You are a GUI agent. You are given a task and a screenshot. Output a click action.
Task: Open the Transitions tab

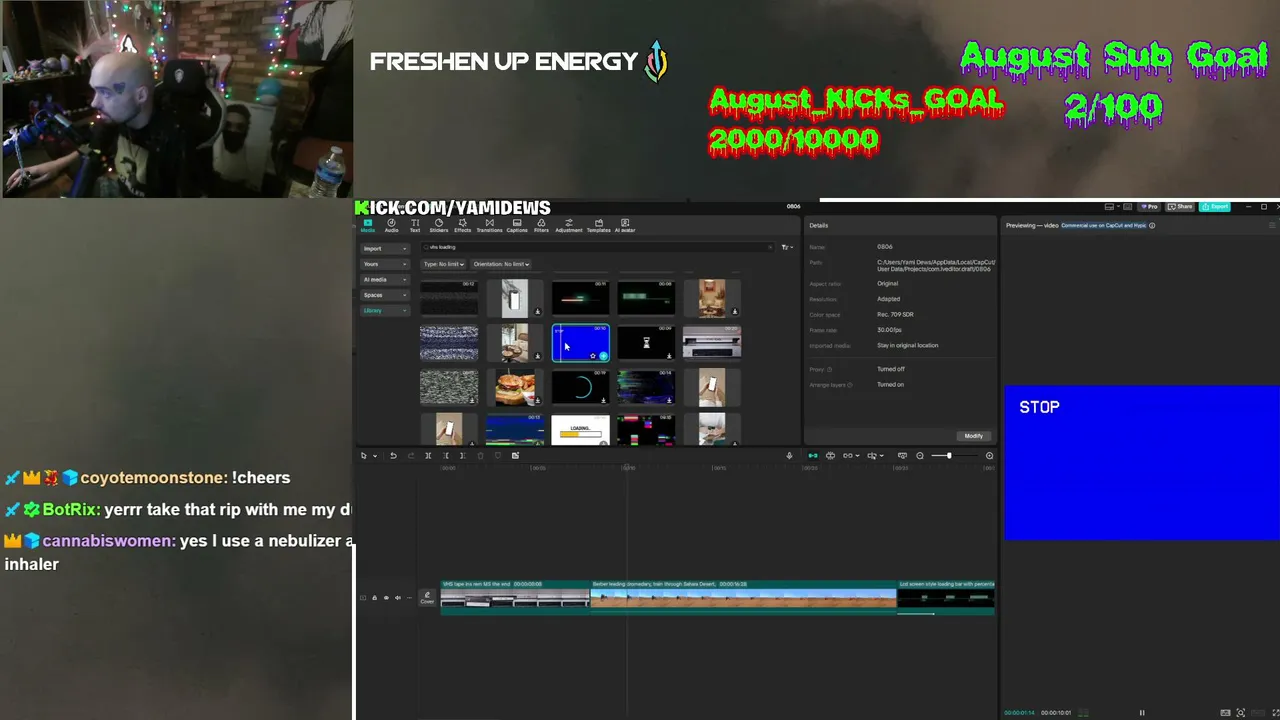point(489,226)
